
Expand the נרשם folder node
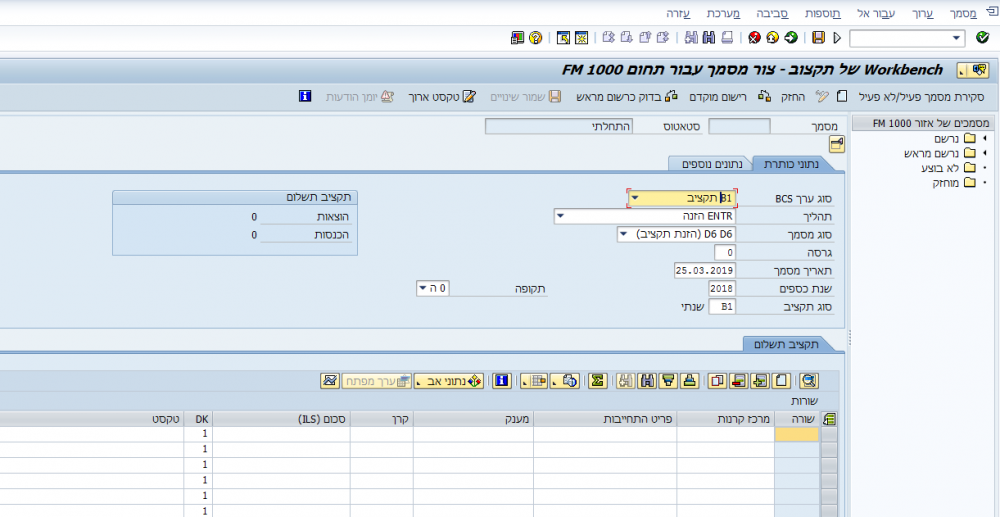(x=985, y=138)
